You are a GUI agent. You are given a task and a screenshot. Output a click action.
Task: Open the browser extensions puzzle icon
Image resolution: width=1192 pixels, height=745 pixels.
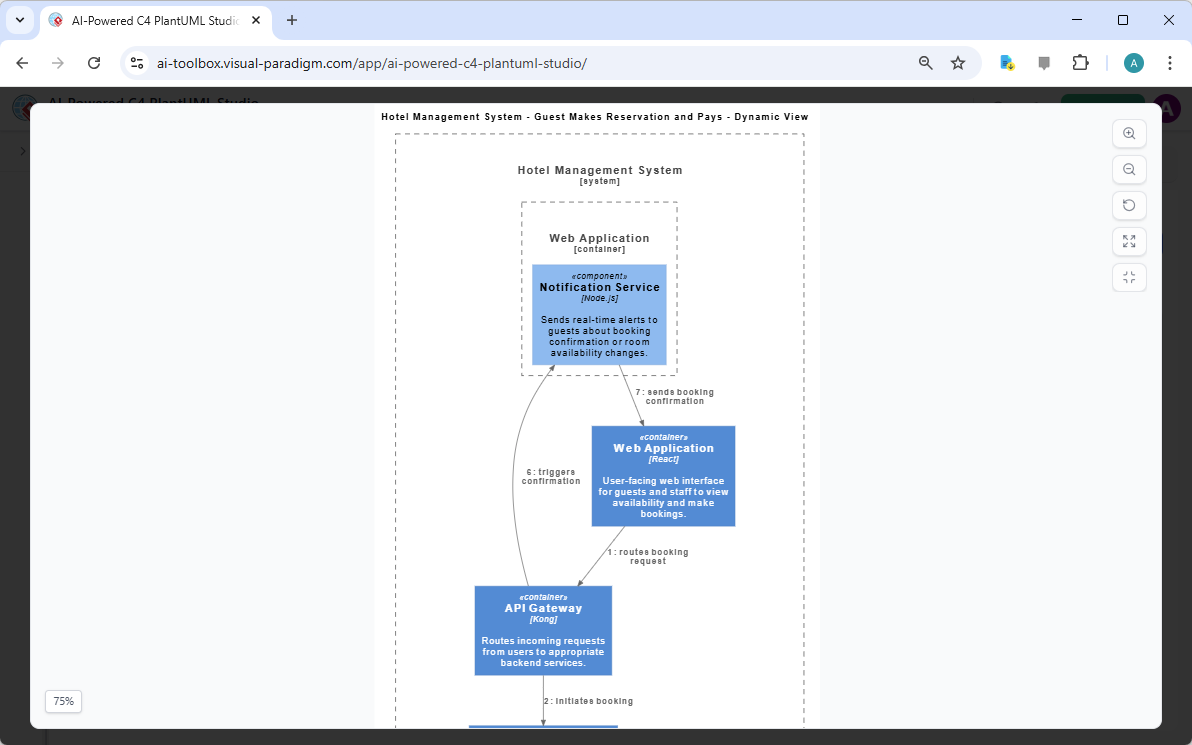coord(1081,62)
